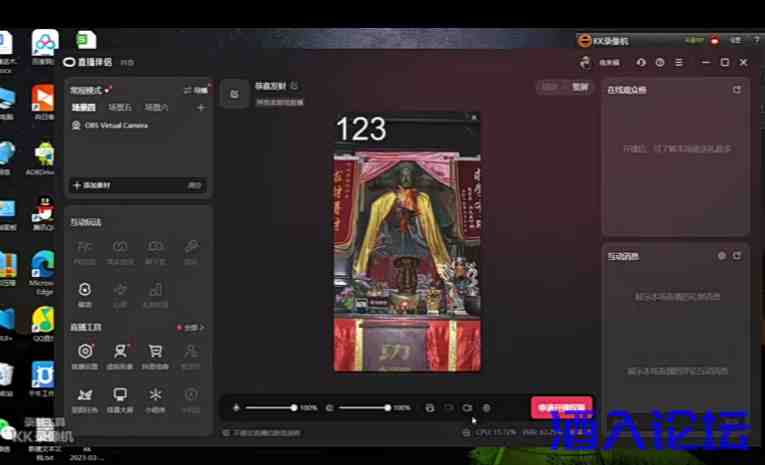Select portrait orientation in the orientation toggle

point(580,87)
